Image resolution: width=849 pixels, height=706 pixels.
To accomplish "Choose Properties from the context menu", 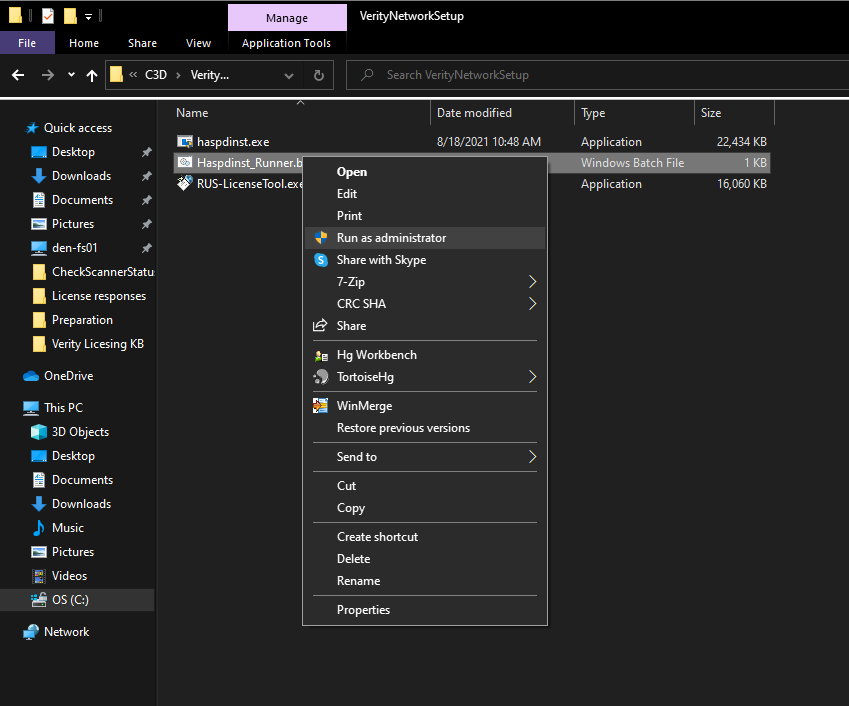I will 363,610.
